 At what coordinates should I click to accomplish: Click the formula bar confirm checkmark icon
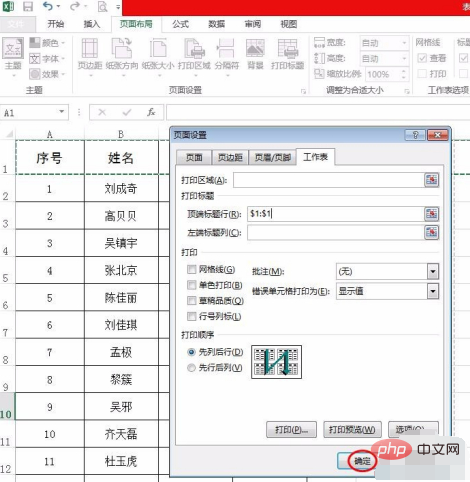[127, 113]
